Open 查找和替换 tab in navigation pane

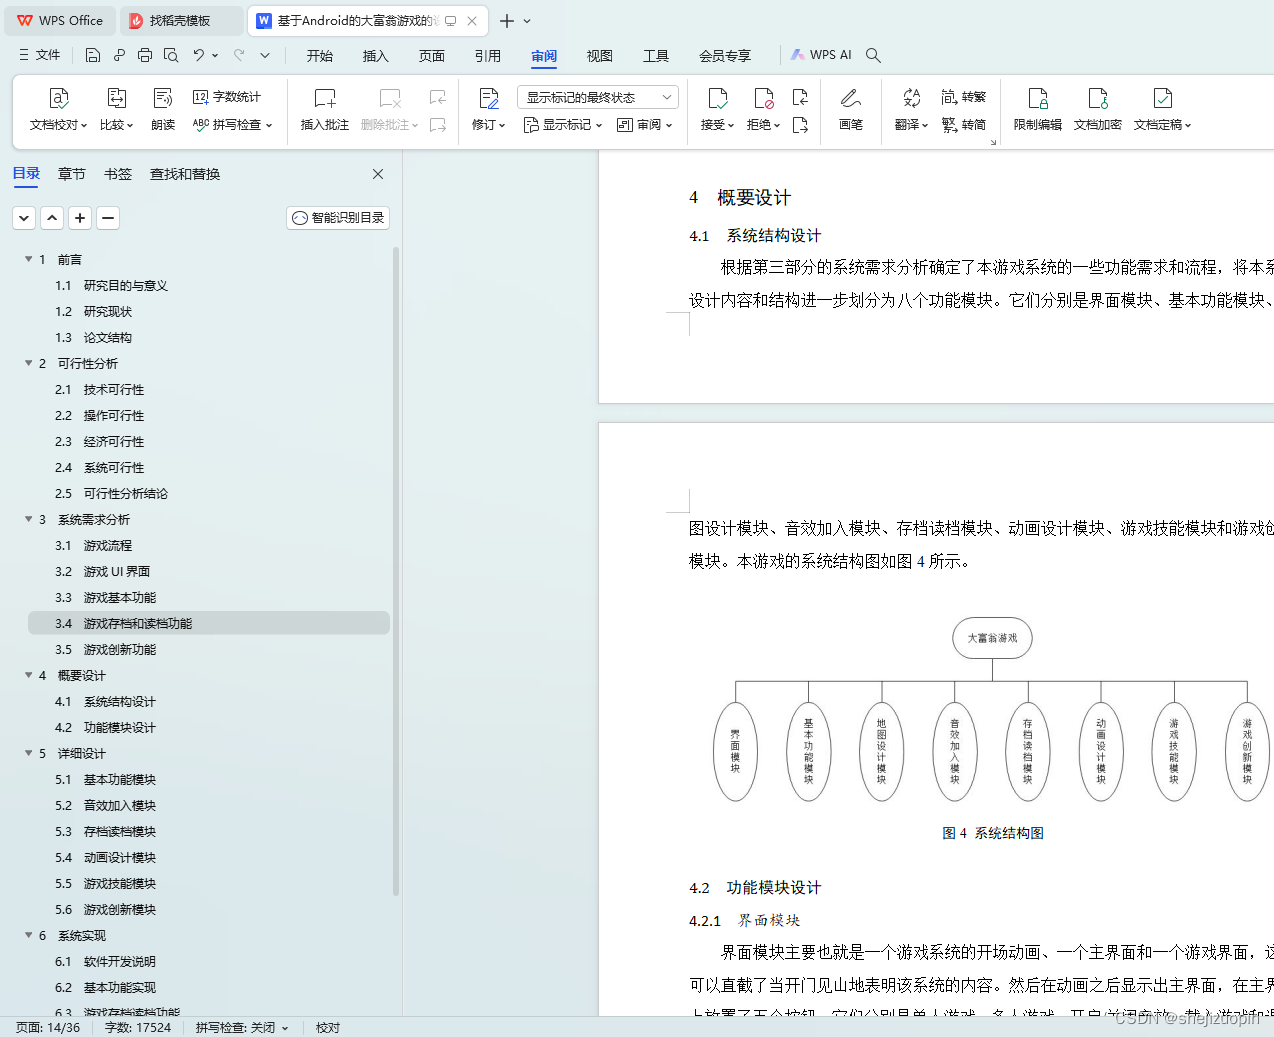pyautogui.click(x=185, y=174)
